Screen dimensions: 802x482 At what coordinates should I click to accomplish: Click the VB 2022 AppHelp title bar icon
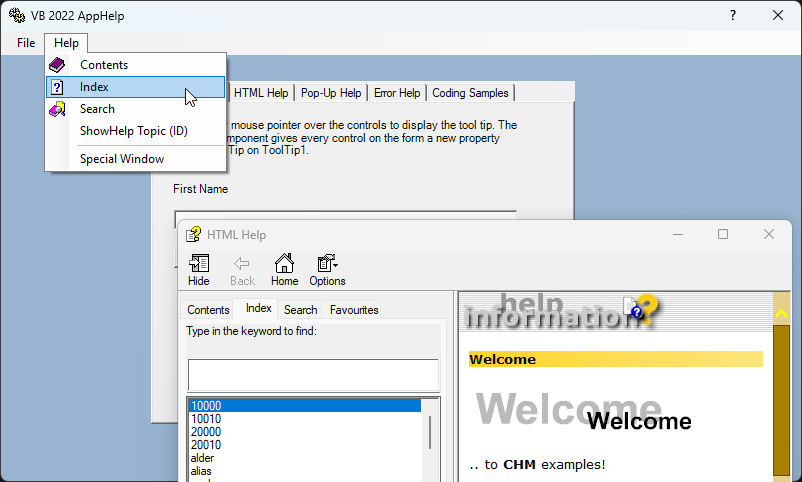click(17, 15)
